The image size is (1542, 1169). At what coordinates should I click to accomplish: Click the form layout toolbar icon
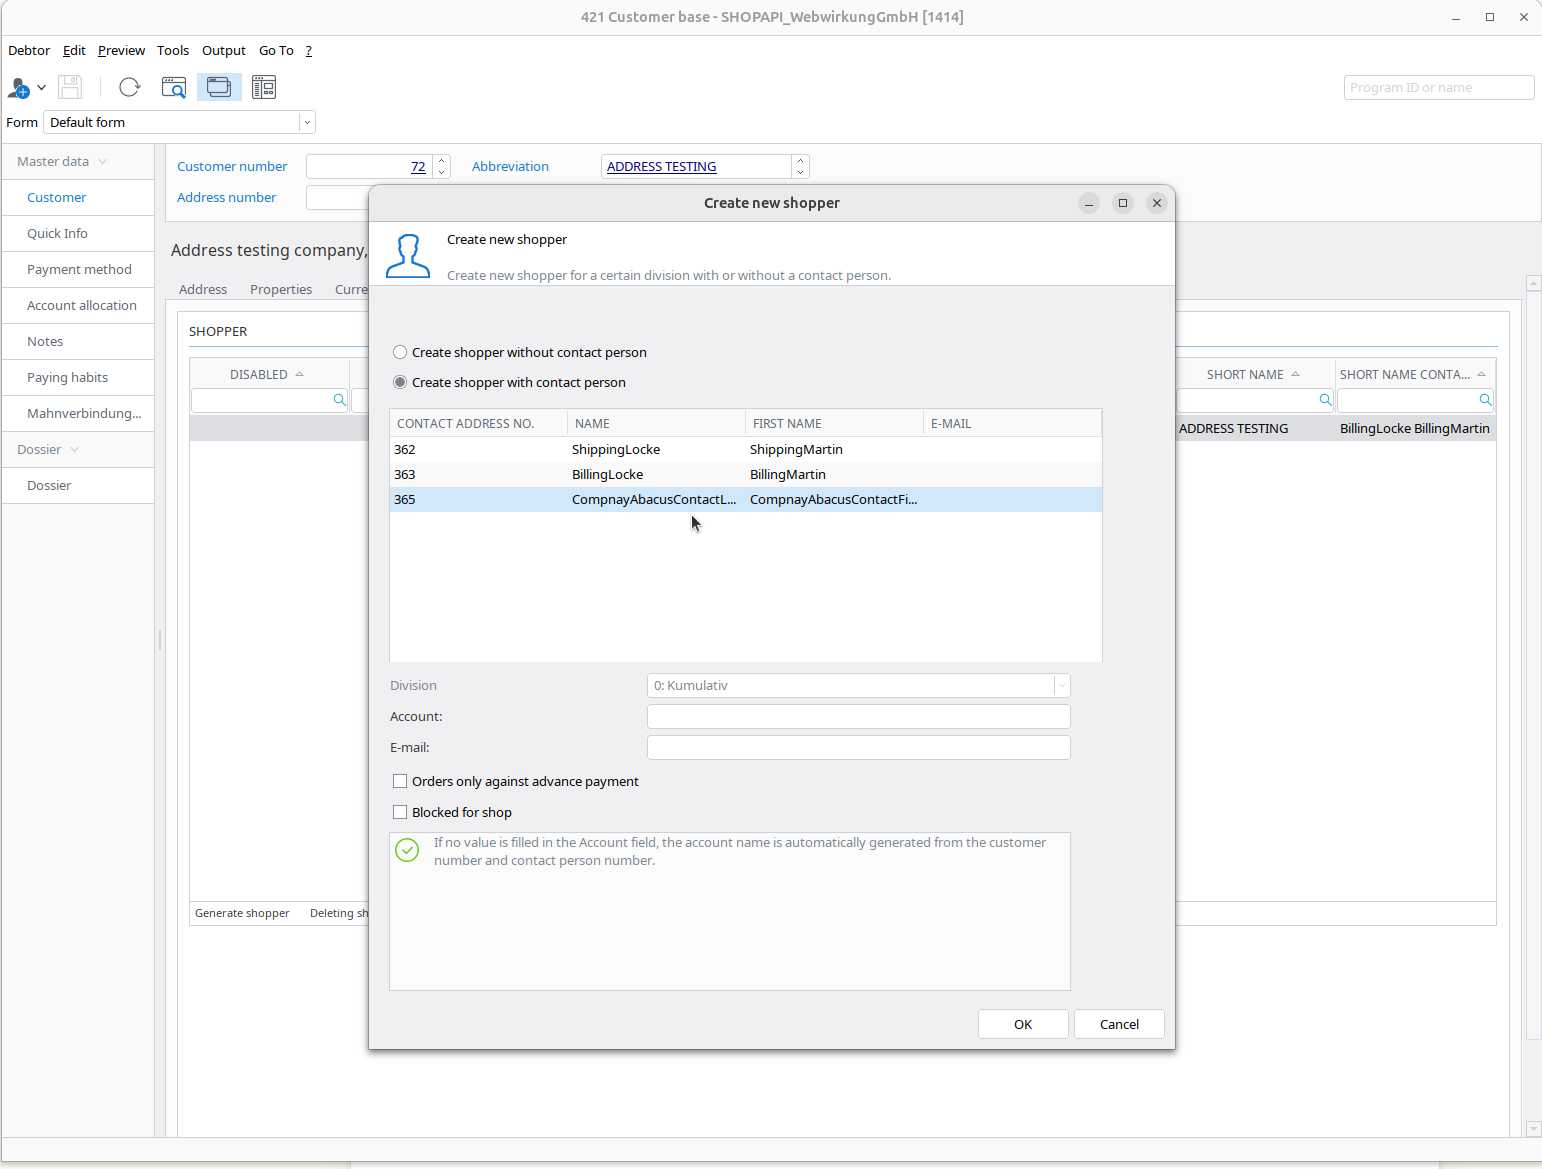click(264, 88)
